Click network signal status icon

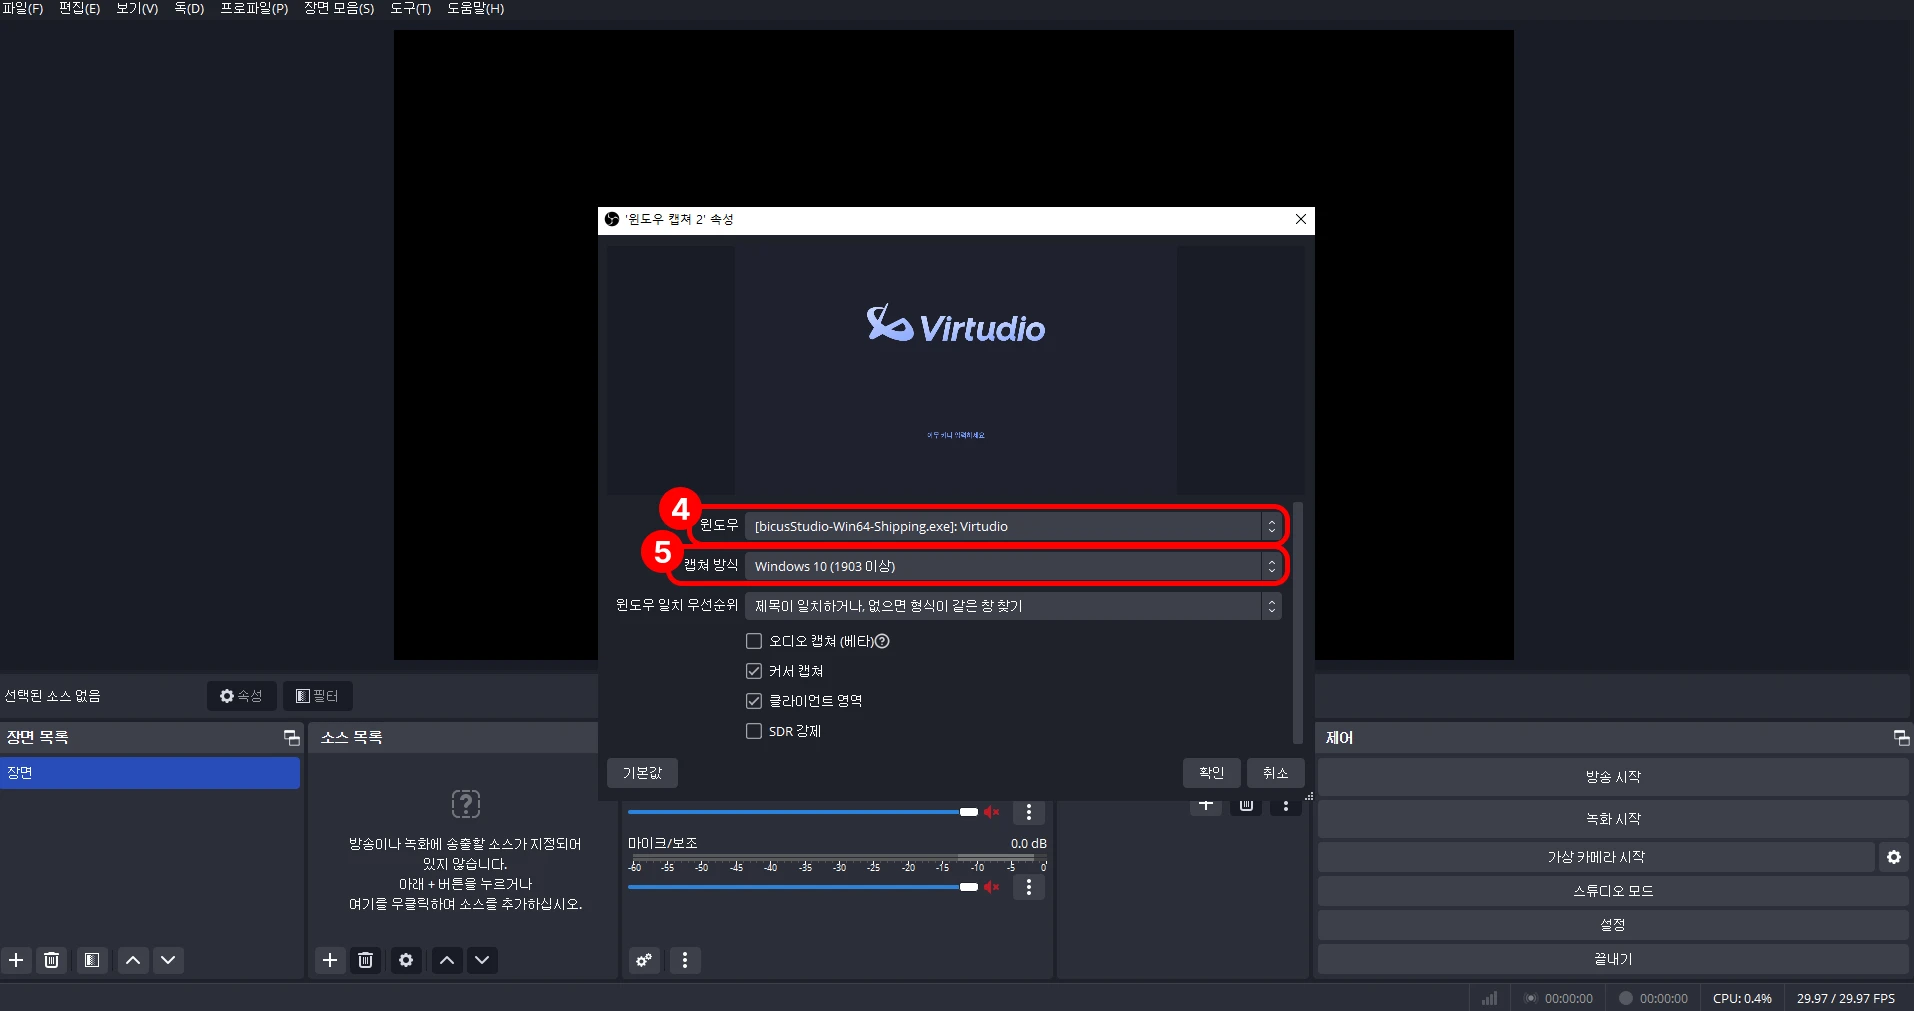point(1489,998)
